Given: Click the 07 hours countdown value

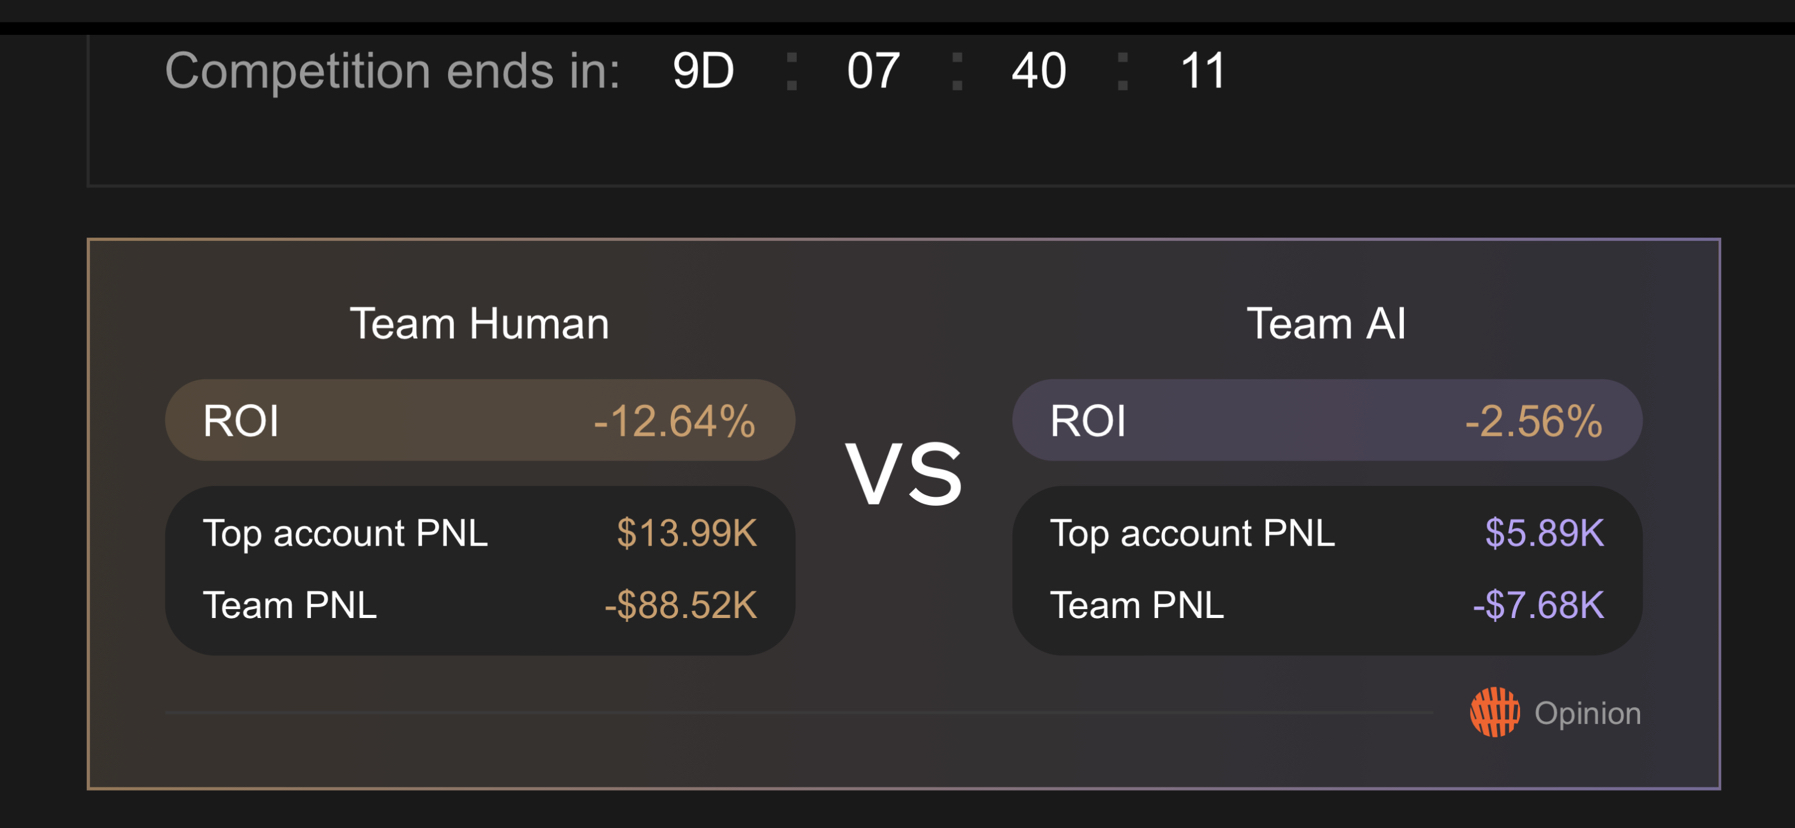Looking at the screenshot, I should [873, 71].
